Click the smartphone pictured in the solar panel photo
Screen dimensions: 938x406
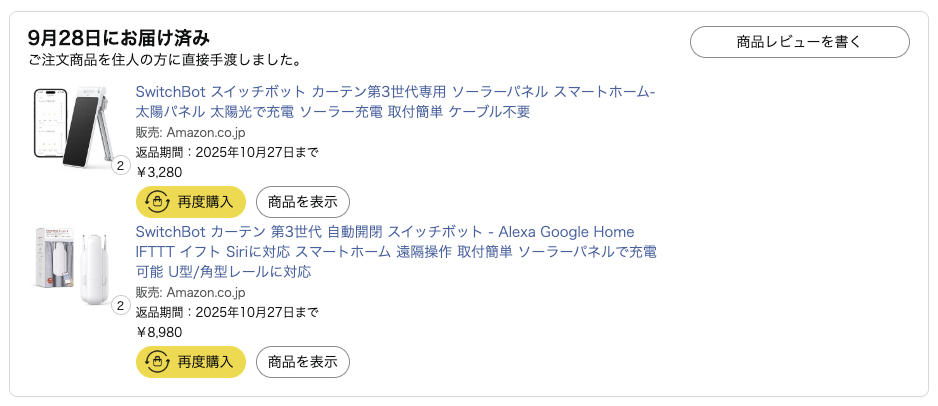point(50,123)
